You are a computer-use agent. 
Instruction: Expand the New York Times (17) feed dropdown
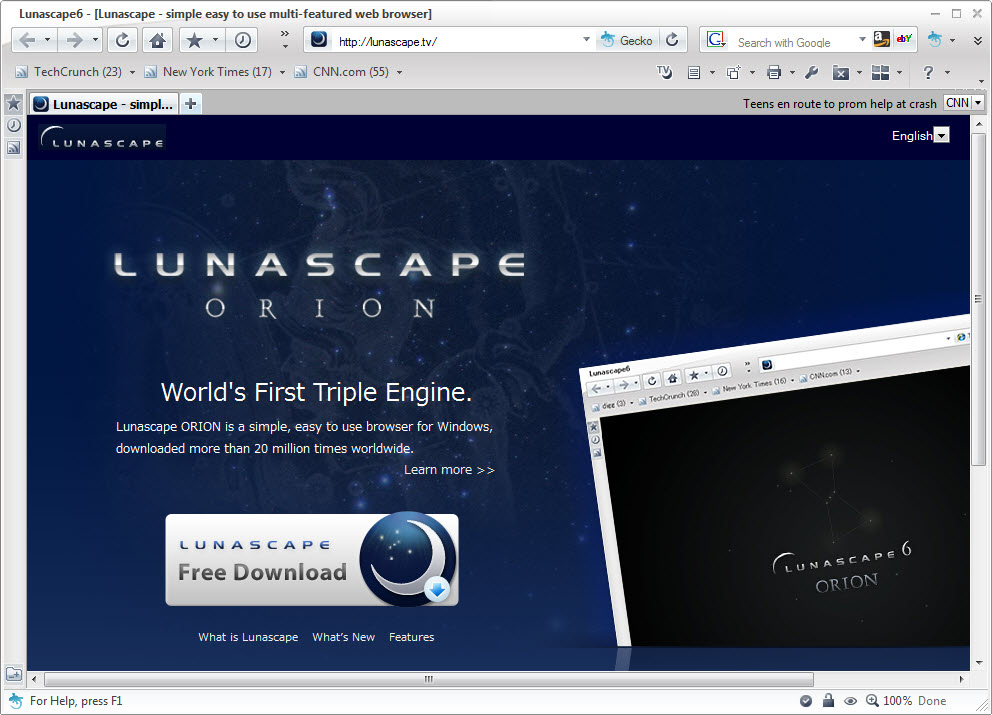[x=282, y=73]
